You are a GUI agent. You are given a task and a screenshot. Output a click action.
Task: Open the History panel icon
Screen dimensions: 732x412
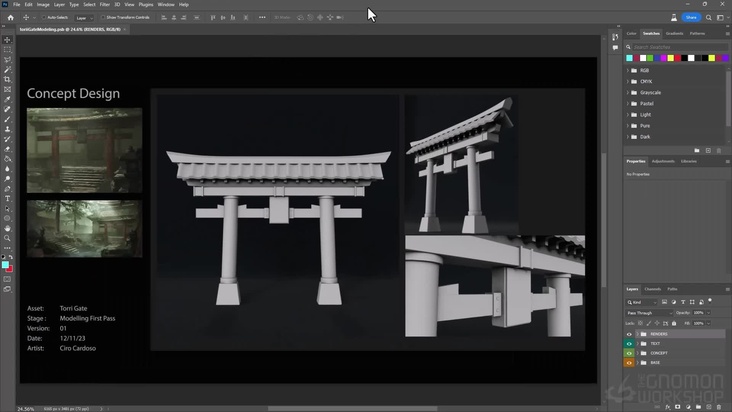(615, 37)
